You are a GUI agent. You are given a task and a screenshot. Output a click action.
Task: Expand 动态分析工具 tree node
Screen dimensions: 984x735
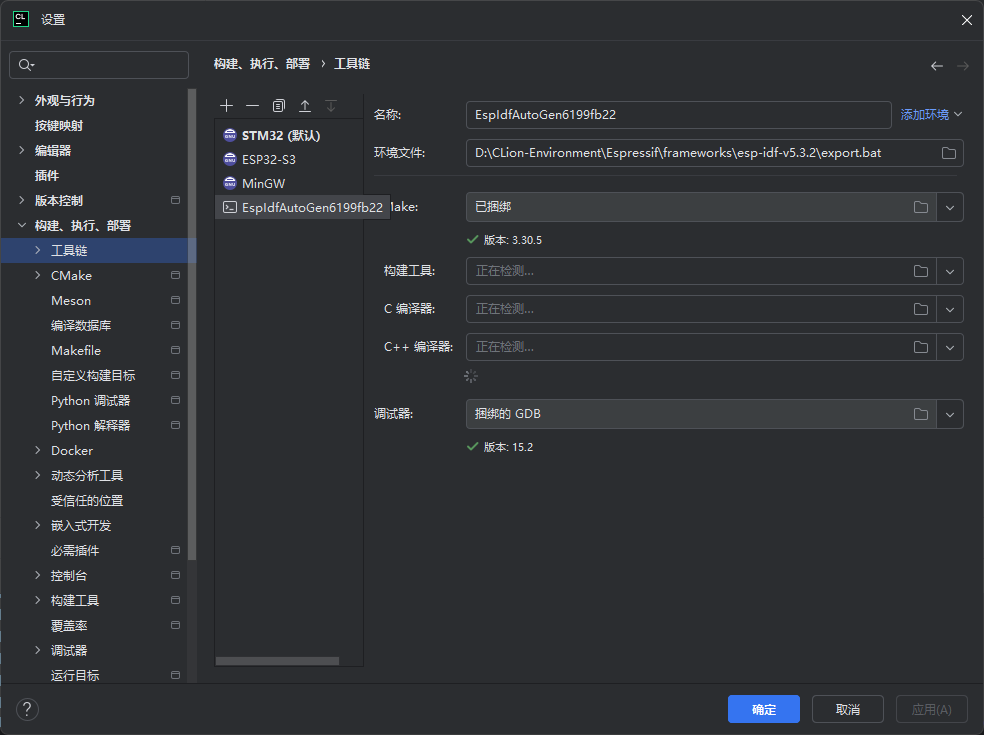click(38, 475)
